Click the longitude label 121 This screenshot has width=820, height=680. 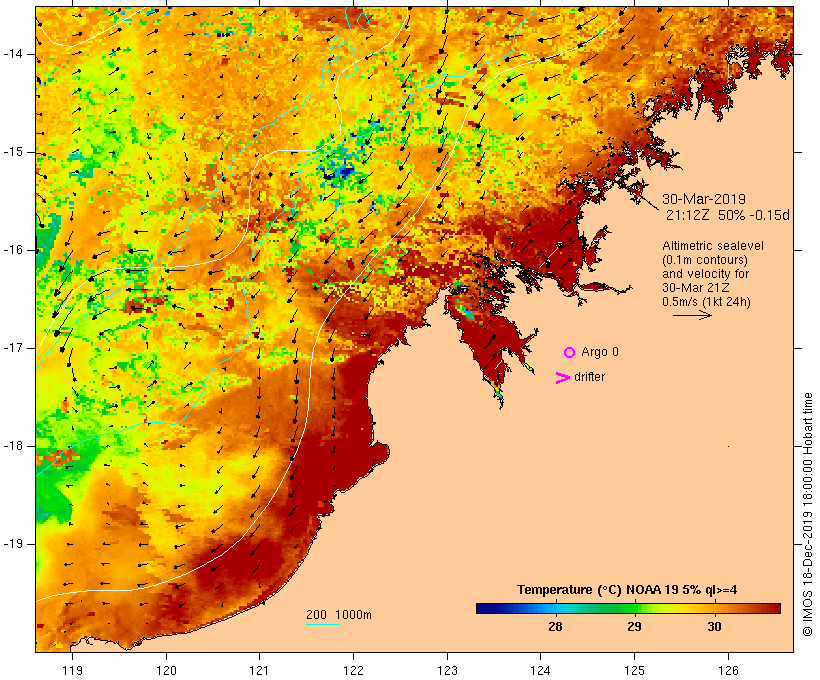(x=259, y=670)
